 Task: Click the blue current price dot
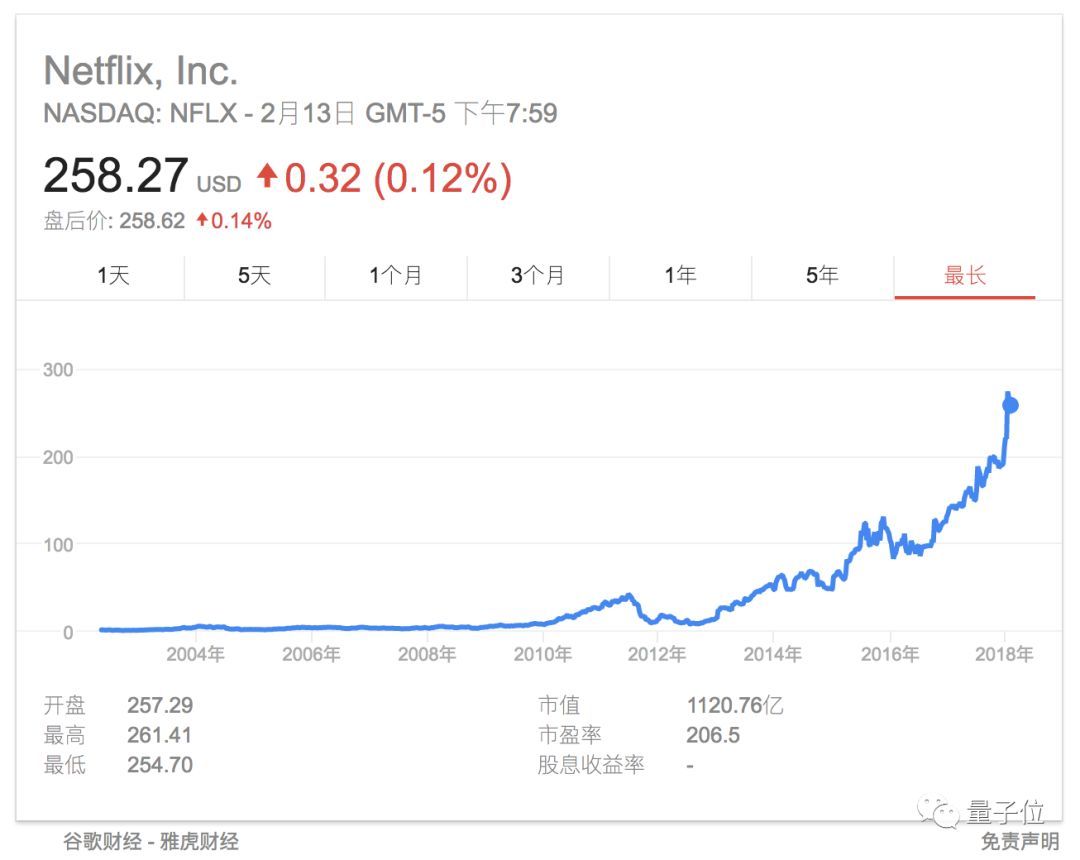click(x=1010, y=405)
